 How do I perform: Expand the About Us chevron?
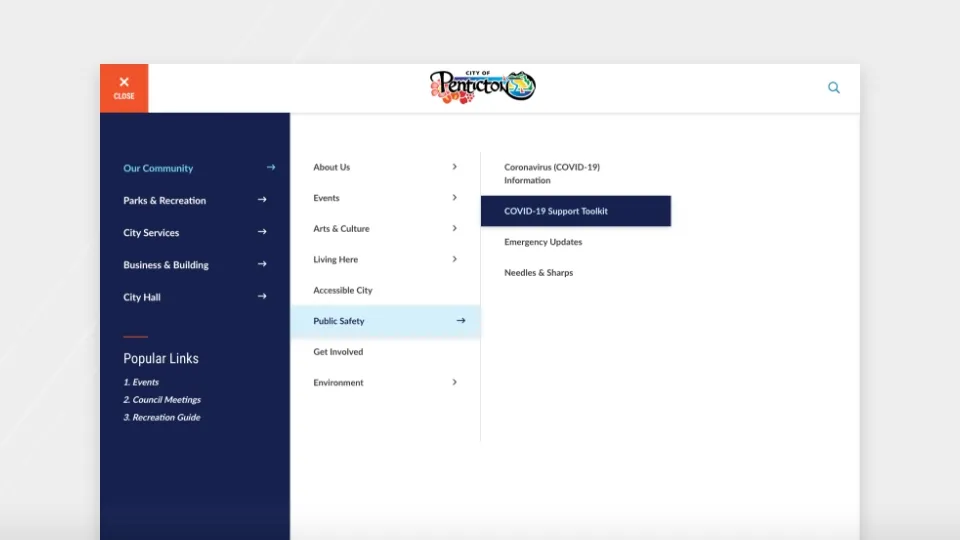(x=454, y=167)
